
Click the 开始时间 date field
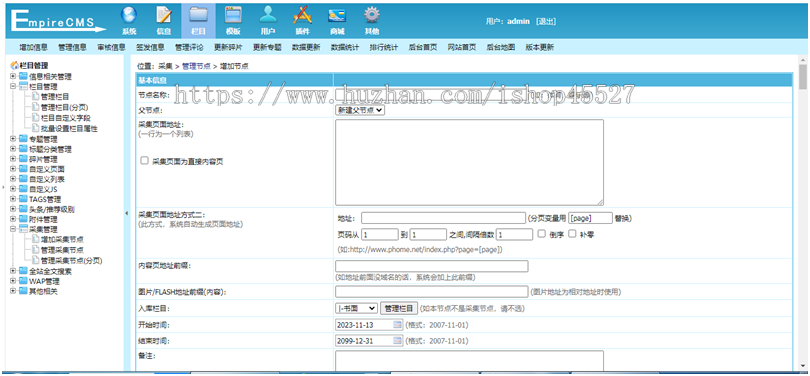(x=369, y=325)
